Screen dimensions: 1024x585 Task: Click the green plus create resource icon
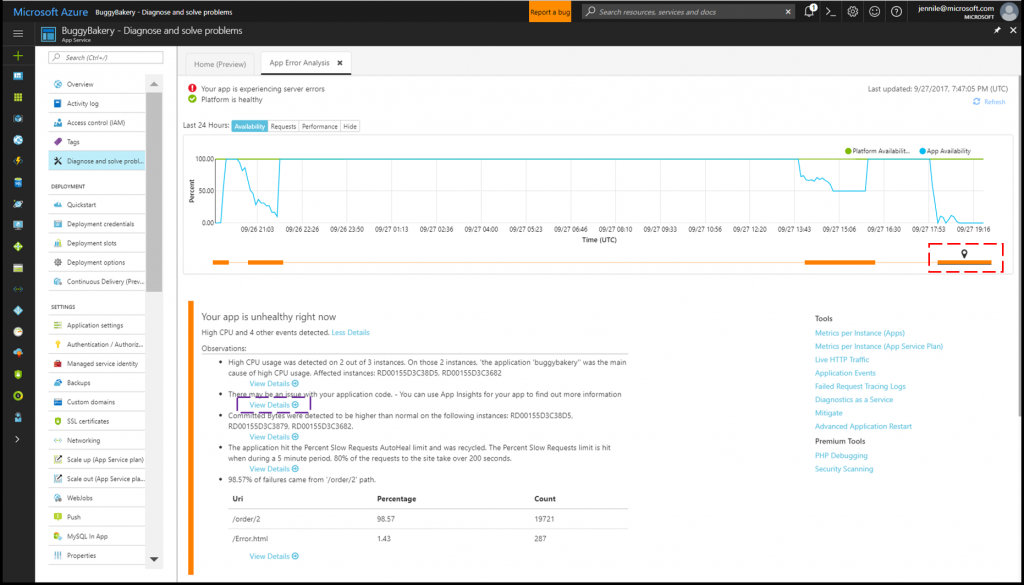point(18,55)
